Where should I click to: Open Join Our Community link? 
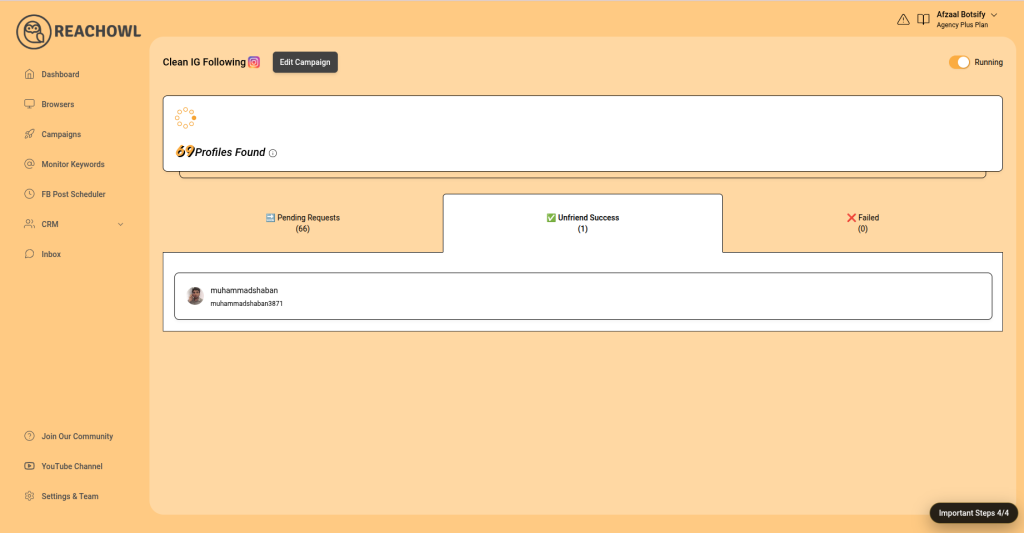pyautogui.click(x=76, y=436)
